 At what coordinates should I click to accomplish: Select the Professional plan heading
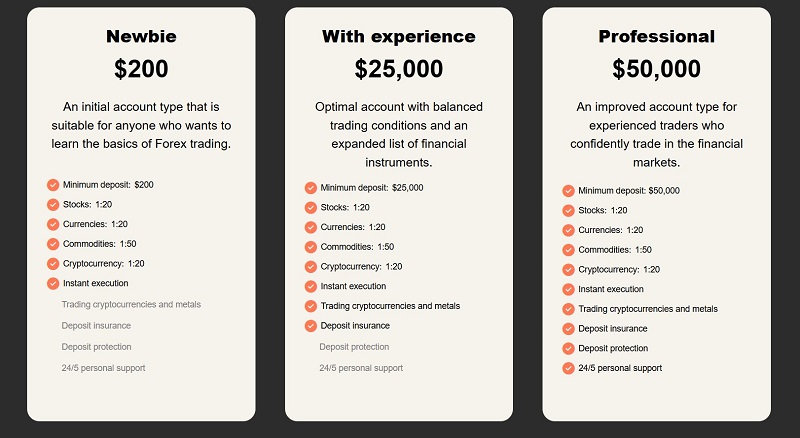(657, 36)
